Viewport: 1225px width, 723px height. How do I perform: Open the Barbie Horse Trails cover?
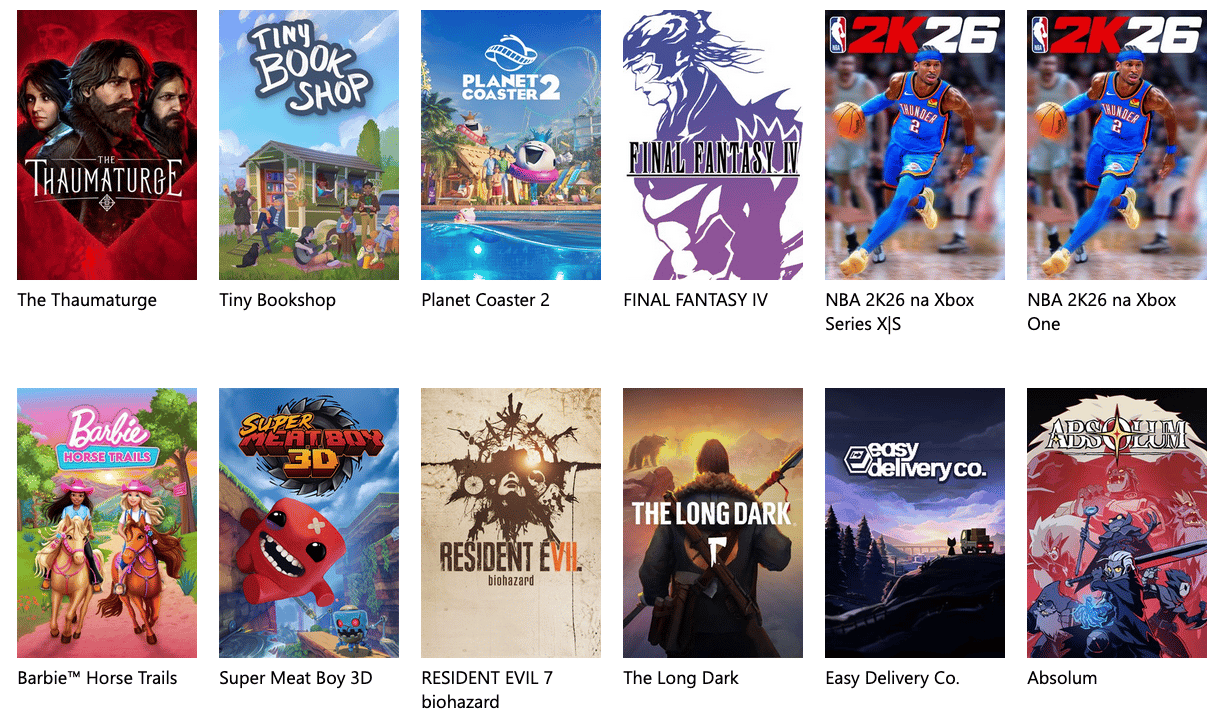[107, 523]
